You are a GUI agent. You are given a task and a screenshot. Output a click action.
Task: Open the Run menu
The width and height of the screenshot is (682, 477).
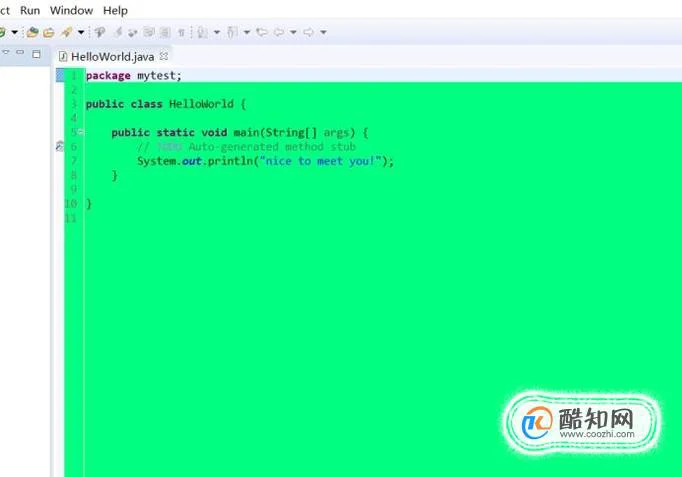click(x=30, y=10)
